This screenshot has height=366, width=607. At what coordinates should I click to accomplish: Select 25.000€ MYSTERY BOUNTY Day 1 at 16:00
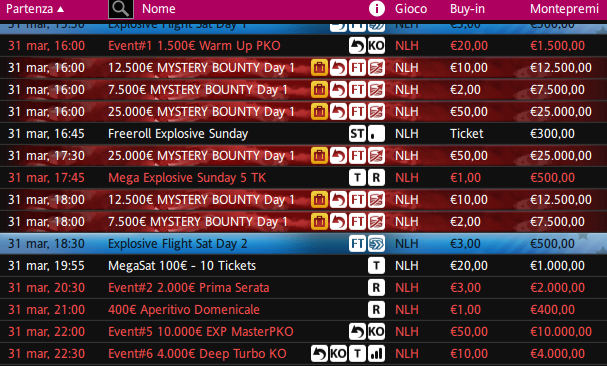click(x=304, y=112)
